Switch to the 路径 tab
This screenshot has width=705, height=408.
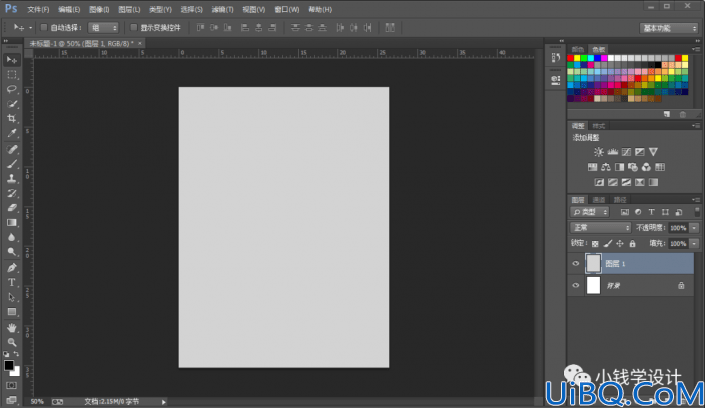click(620, 200)
